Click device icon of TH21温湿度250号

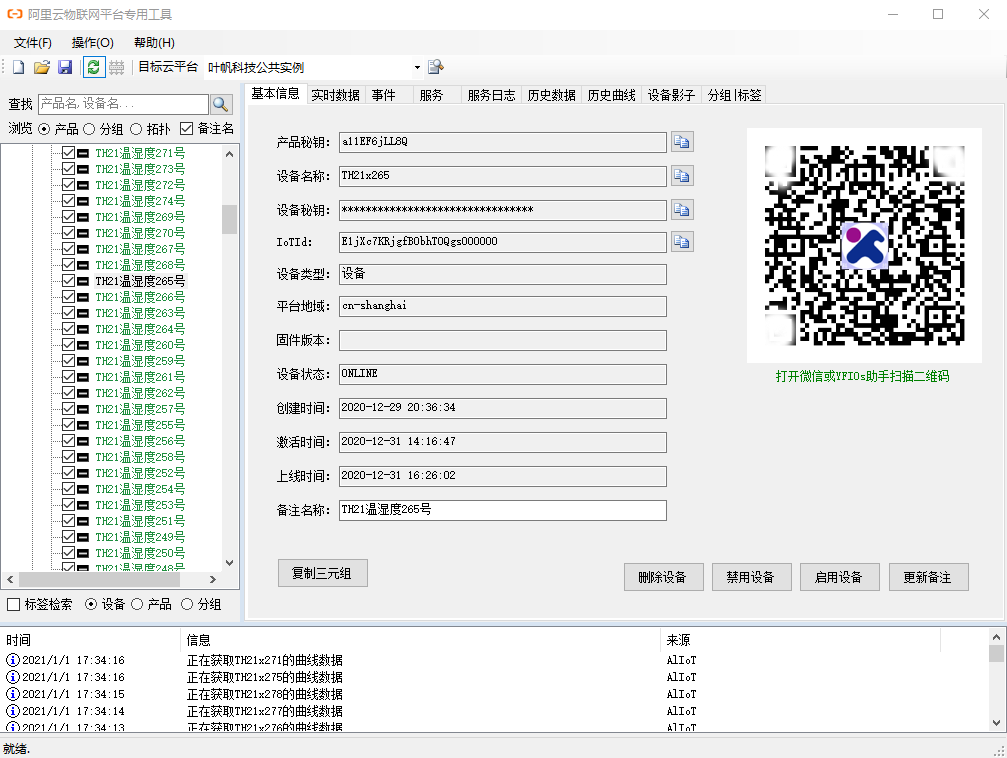tap(83, 553)
